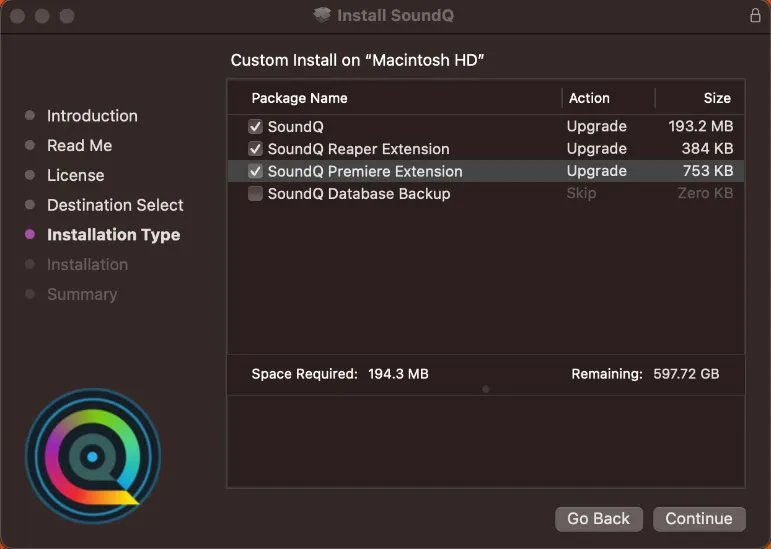Select the Installation Type step

coord(113,234)
